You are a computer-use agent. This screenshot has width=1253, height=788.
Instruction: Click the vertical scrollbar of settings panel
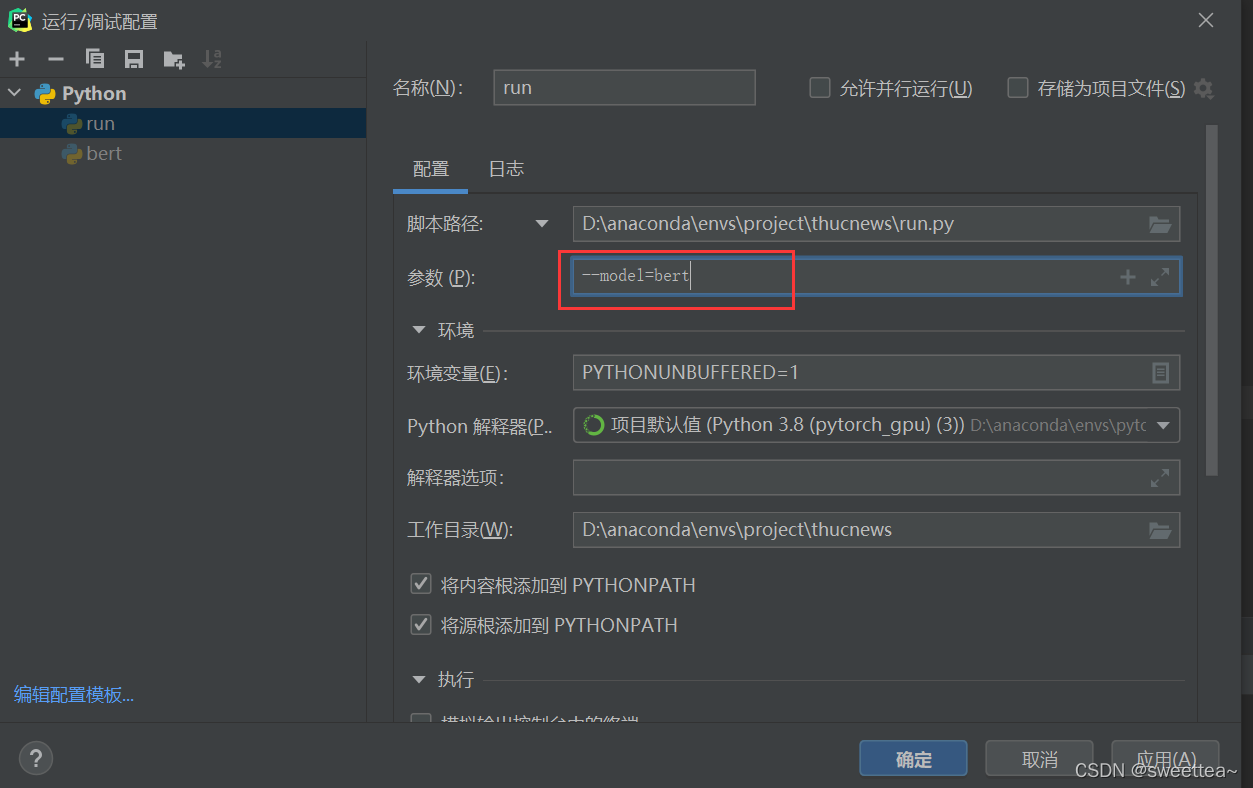[x=1212, y=300]
